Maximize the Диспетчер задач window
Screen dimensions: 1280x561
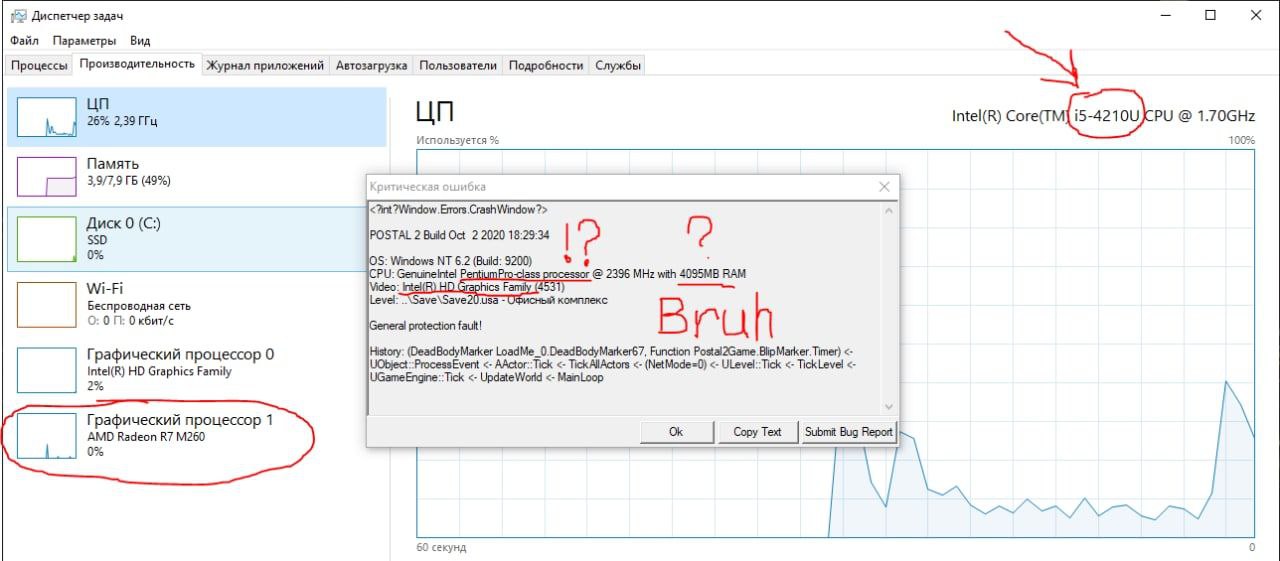(x=1211, y=15)
